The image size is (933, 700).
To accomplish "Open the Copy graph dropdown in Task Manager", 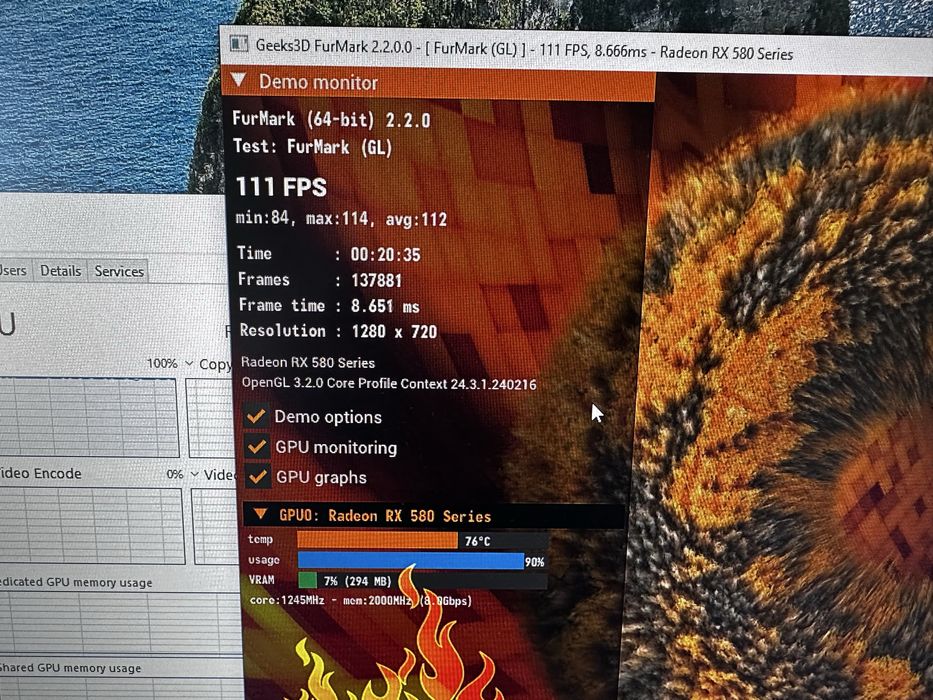I will 189,363.
